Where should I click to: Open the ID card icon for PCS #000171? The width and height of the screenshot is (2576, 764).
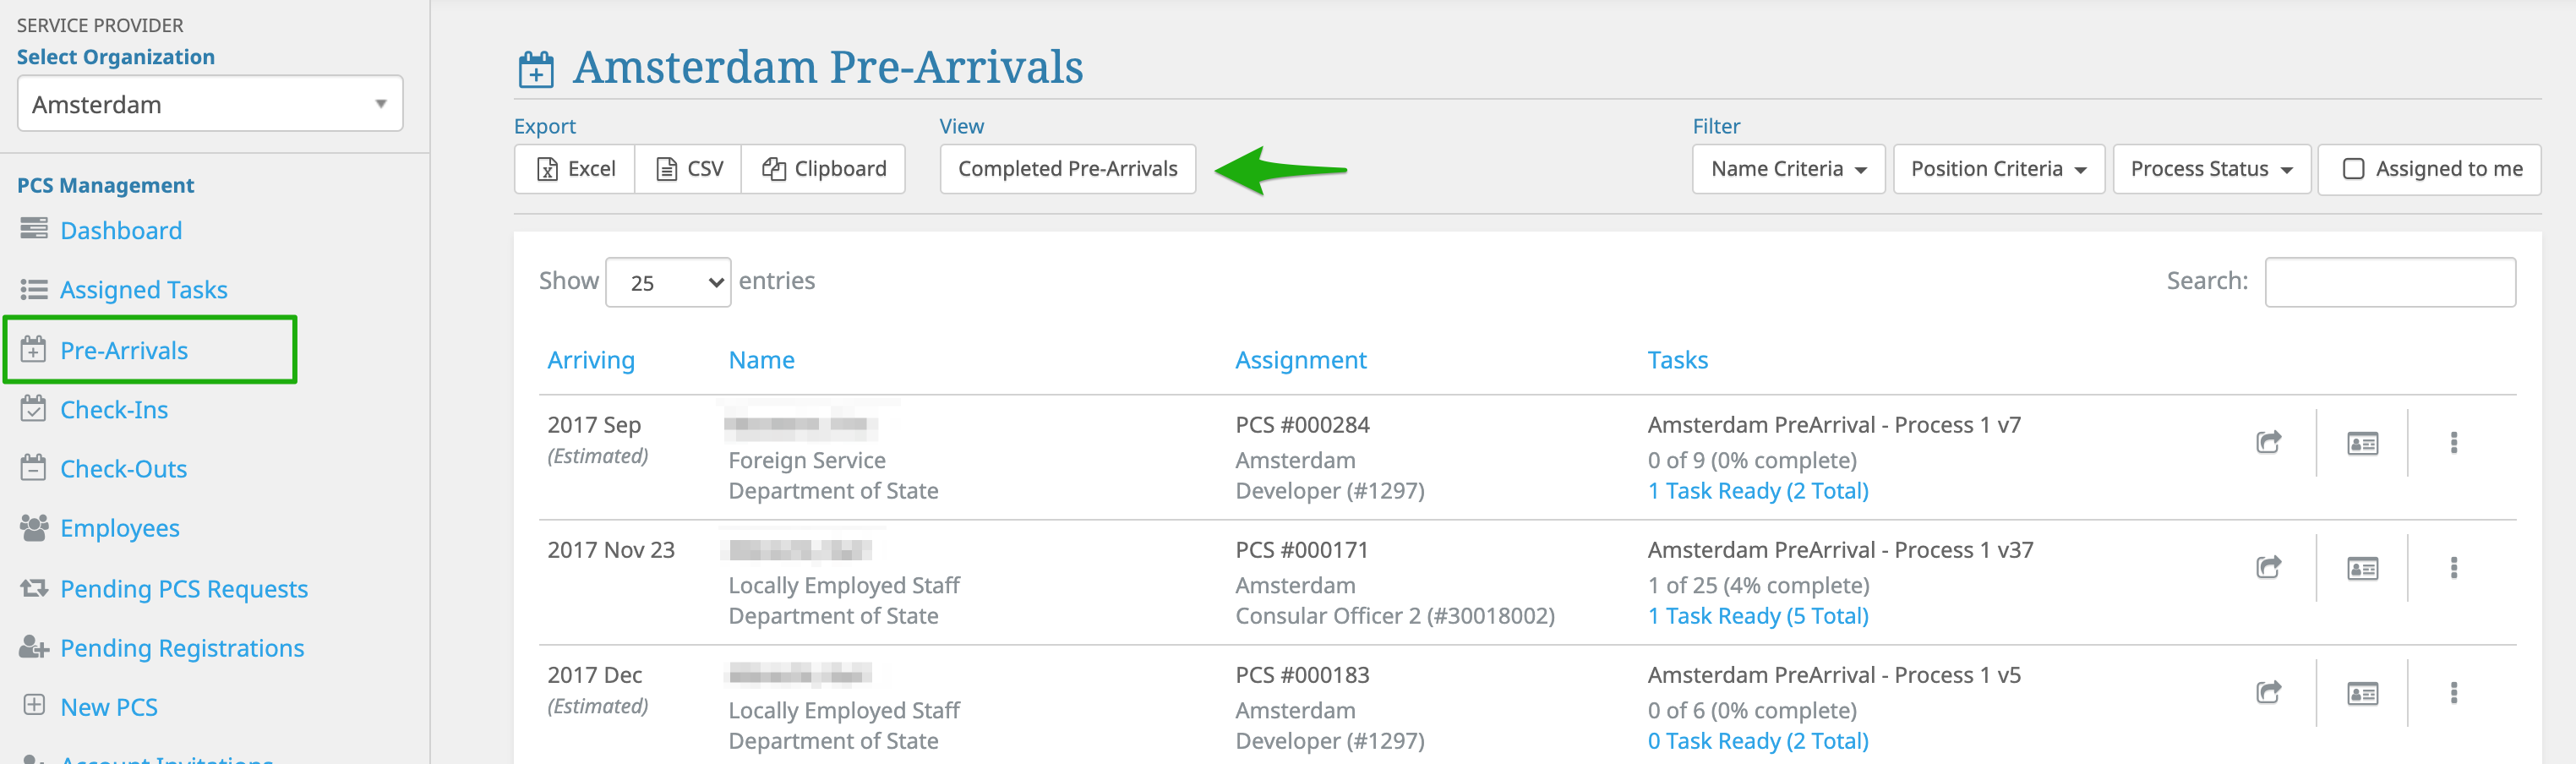2362,568
